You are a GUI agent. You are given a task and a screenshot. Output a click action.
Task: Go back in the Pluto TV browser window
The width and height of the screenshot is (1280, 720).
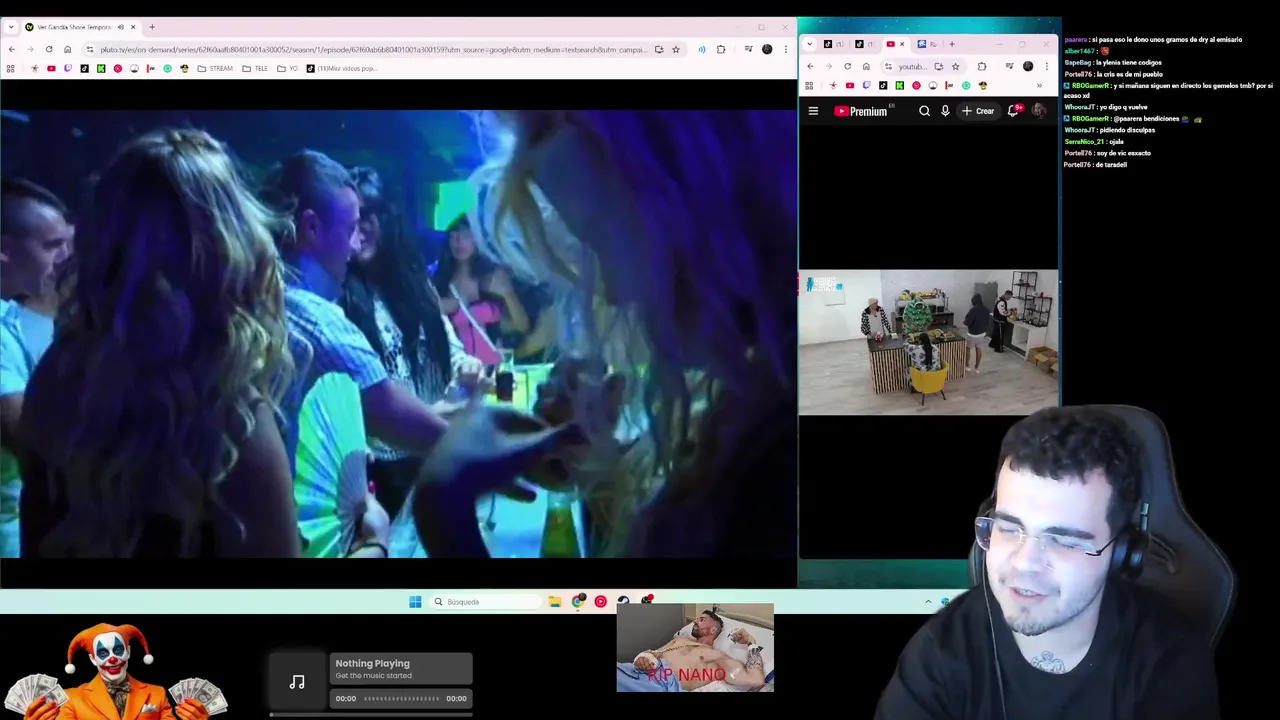pyautogui.click(x=11, y=49)
